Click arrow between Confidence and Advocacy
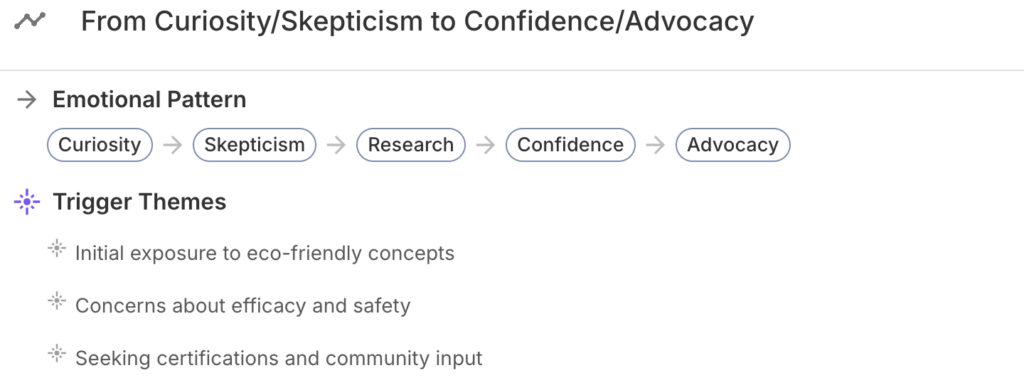This screenshot has width=1024, height=385. pyautogui.click(x=655, y=145)
